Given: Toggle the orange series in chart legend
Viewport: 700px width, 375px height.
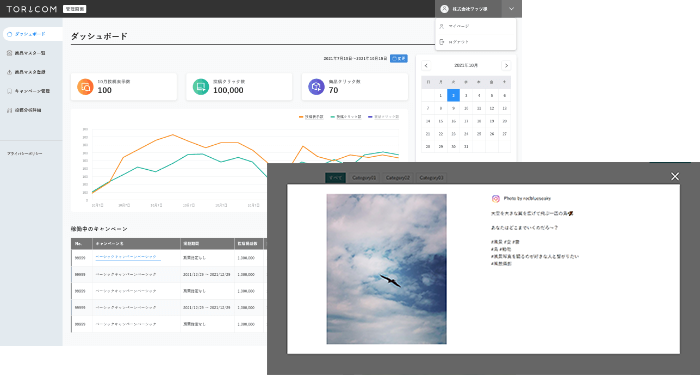Looking at the screenshot, I should (x=311, y=117).
